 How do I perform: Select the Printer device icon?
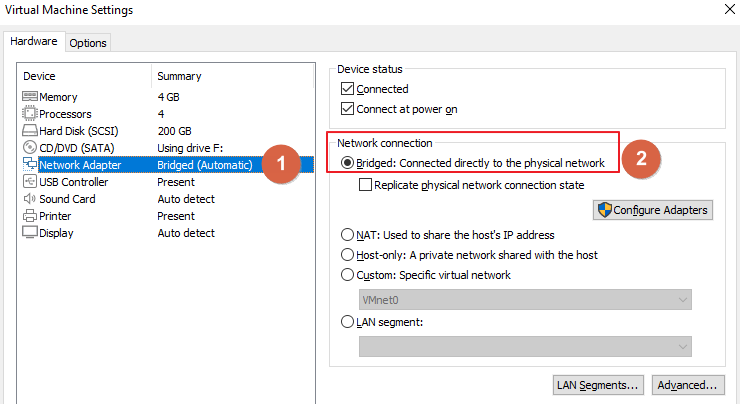[x=30, y=216]
